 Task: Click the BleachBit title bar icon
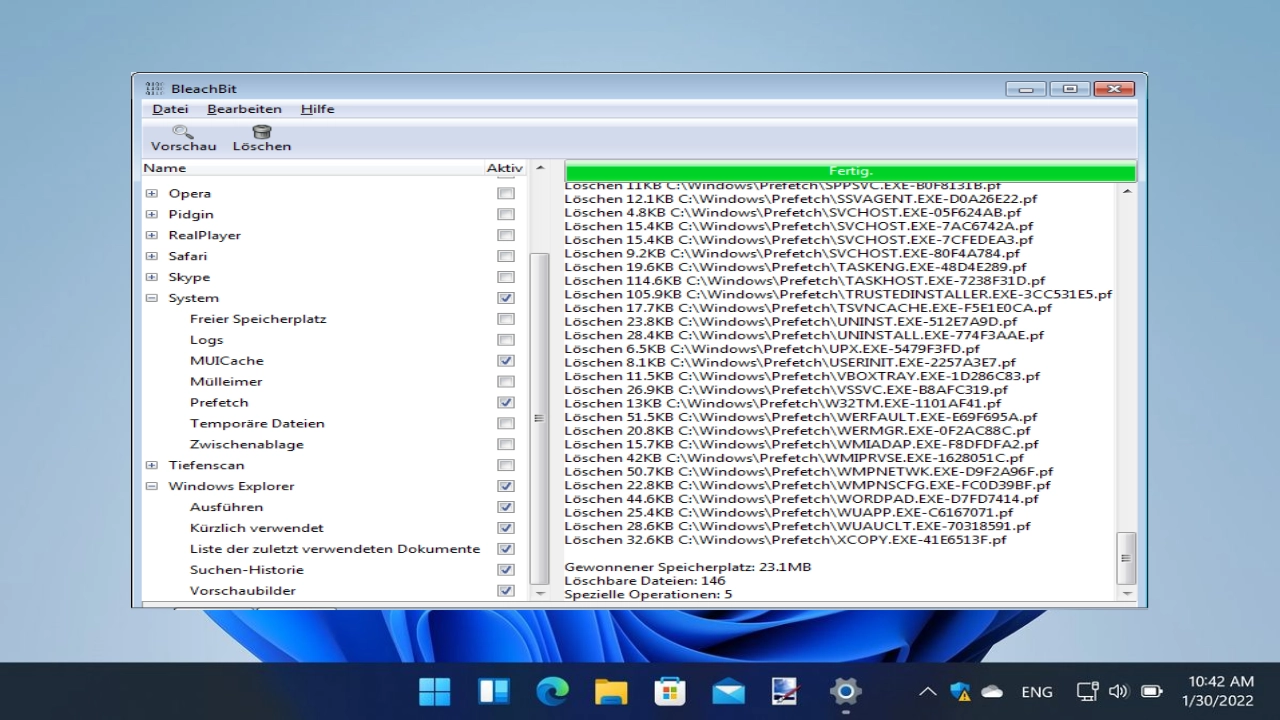(x=154, y=89)
